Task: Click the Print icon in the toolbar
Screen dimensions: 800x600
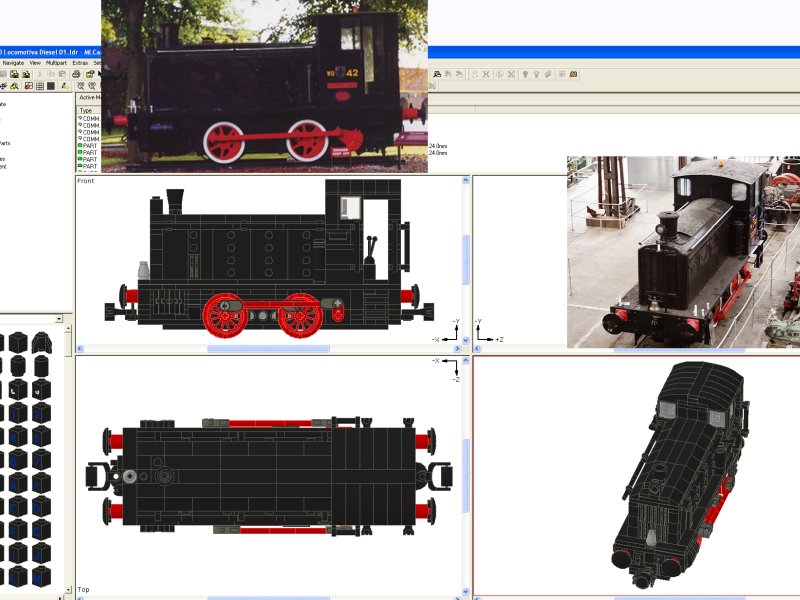Action: (76, 74)
